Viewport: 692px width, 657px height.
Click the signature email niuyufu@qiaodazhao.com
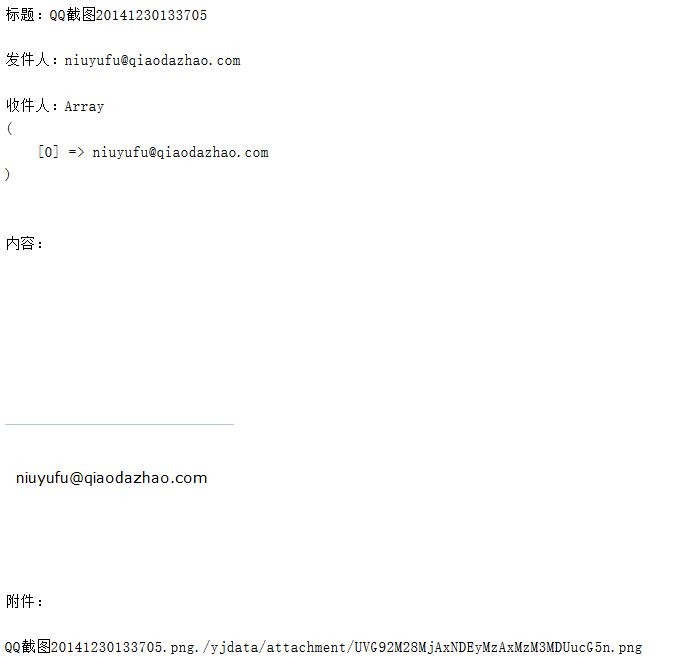click(112, 478)
